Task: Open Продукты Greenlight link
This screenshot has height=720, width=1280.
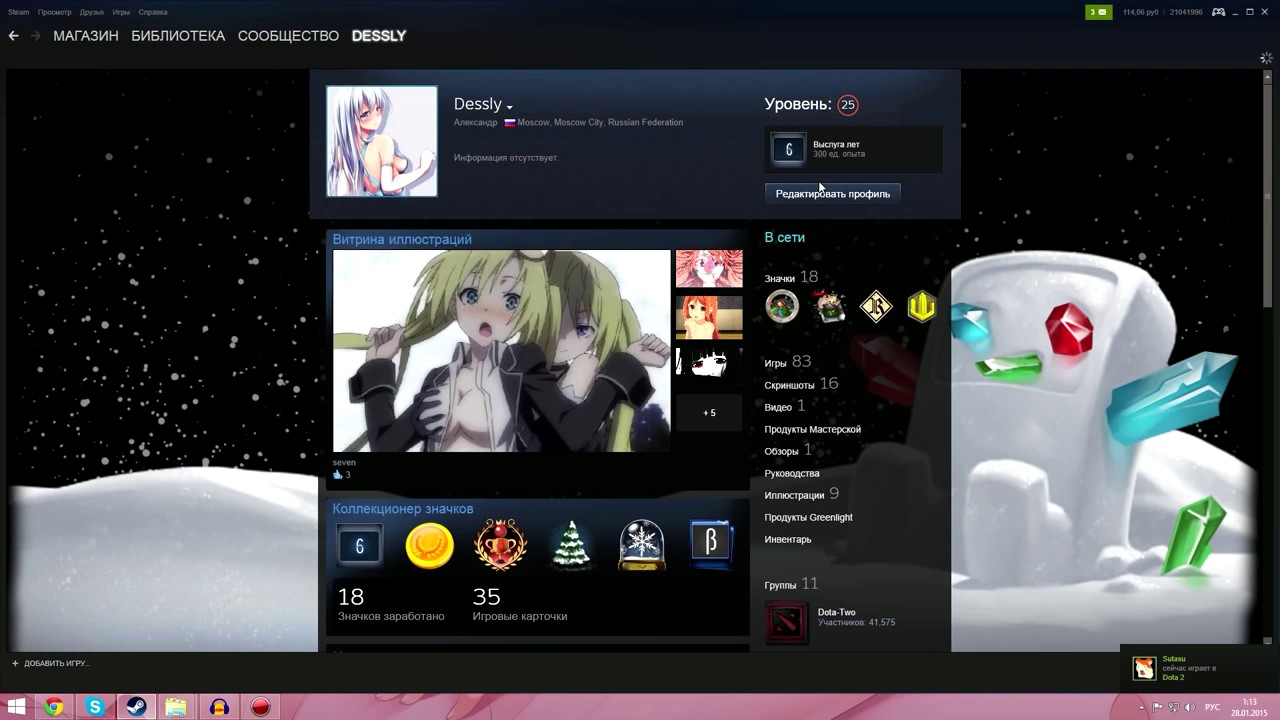Action: pyautogui.click(x=808, y=517)
